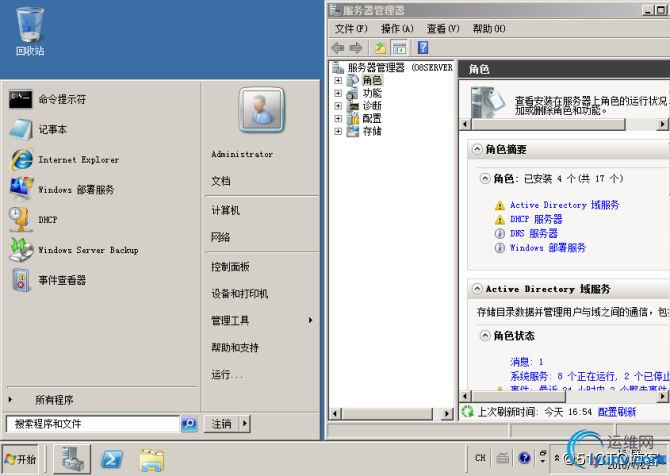Click Server Manager taskbar icon

[x=72, y=459]
